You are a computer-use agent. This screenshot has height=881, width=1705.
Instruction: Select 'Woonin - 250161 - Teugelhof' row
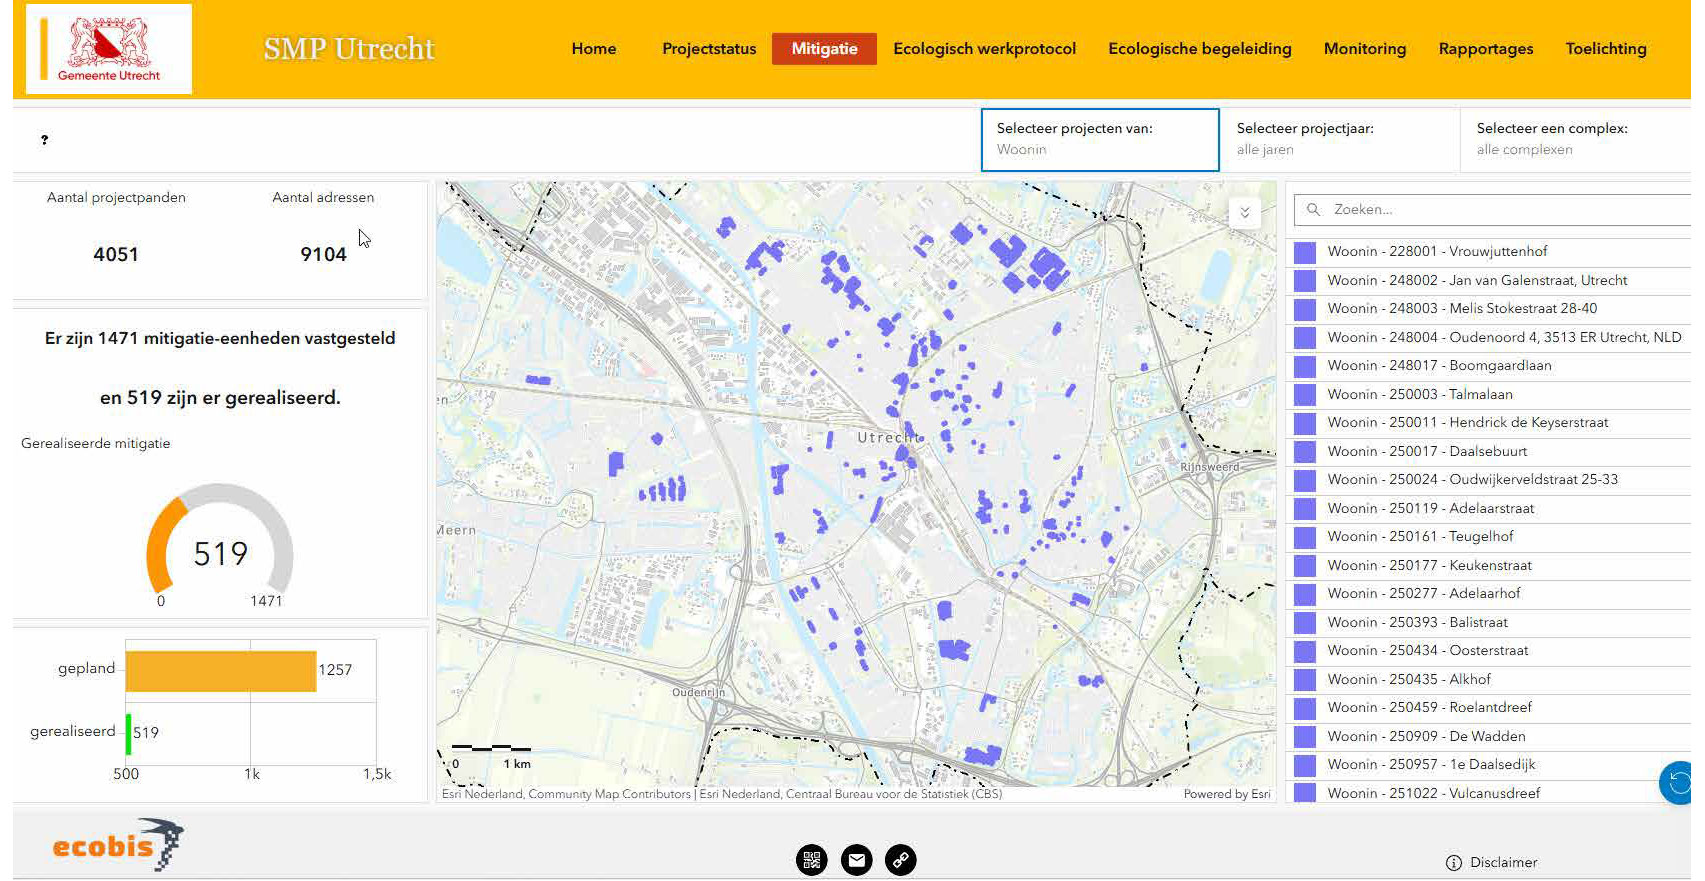pyautogui.click(x=1488, y=537)
